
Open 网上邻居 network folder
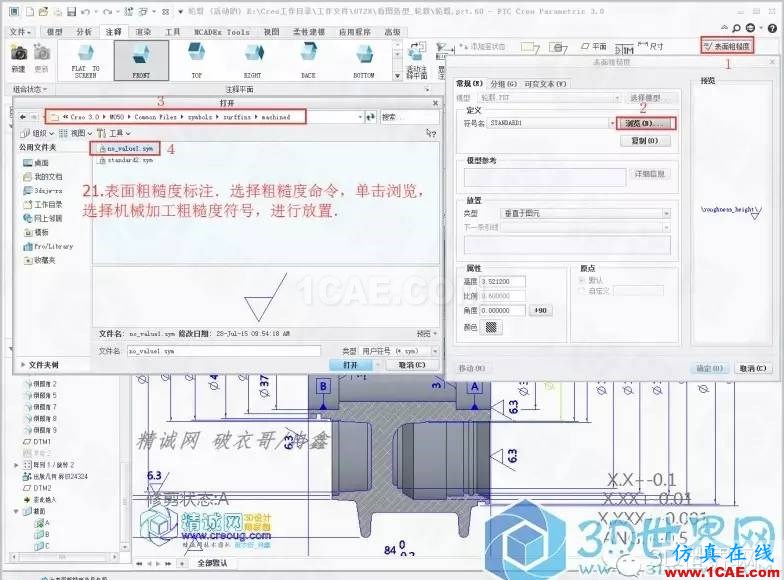pyautogui.click(x=42, y=218)
